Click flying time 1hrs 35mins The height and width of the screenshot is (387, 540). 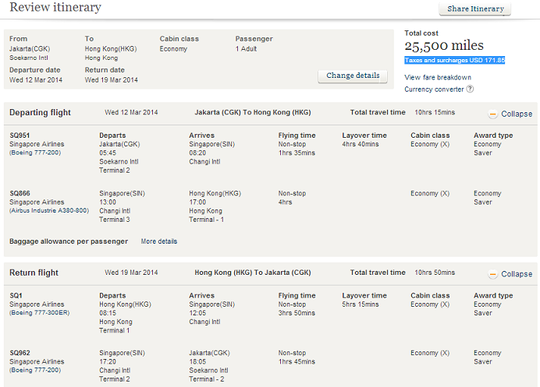[x=297, y=153]
